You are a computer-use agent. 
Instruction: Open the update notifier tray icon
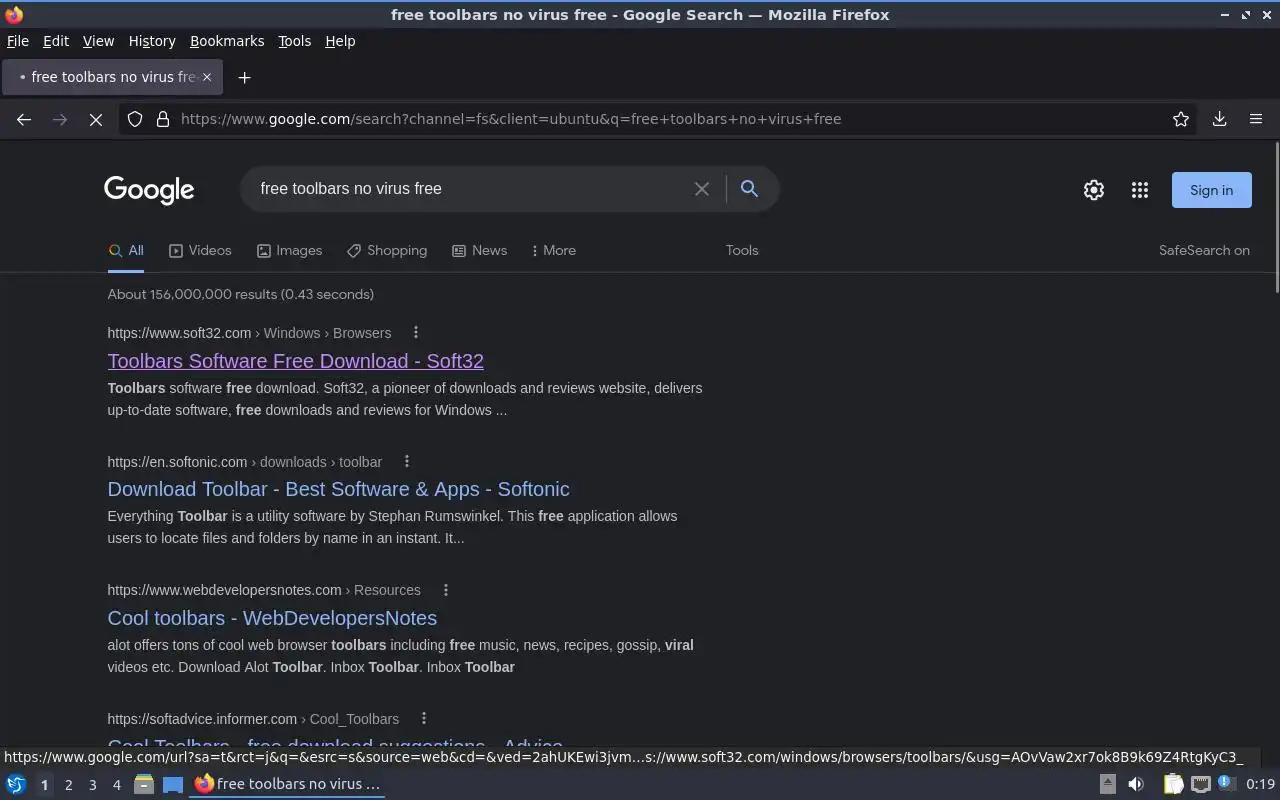coord(1225,784)
